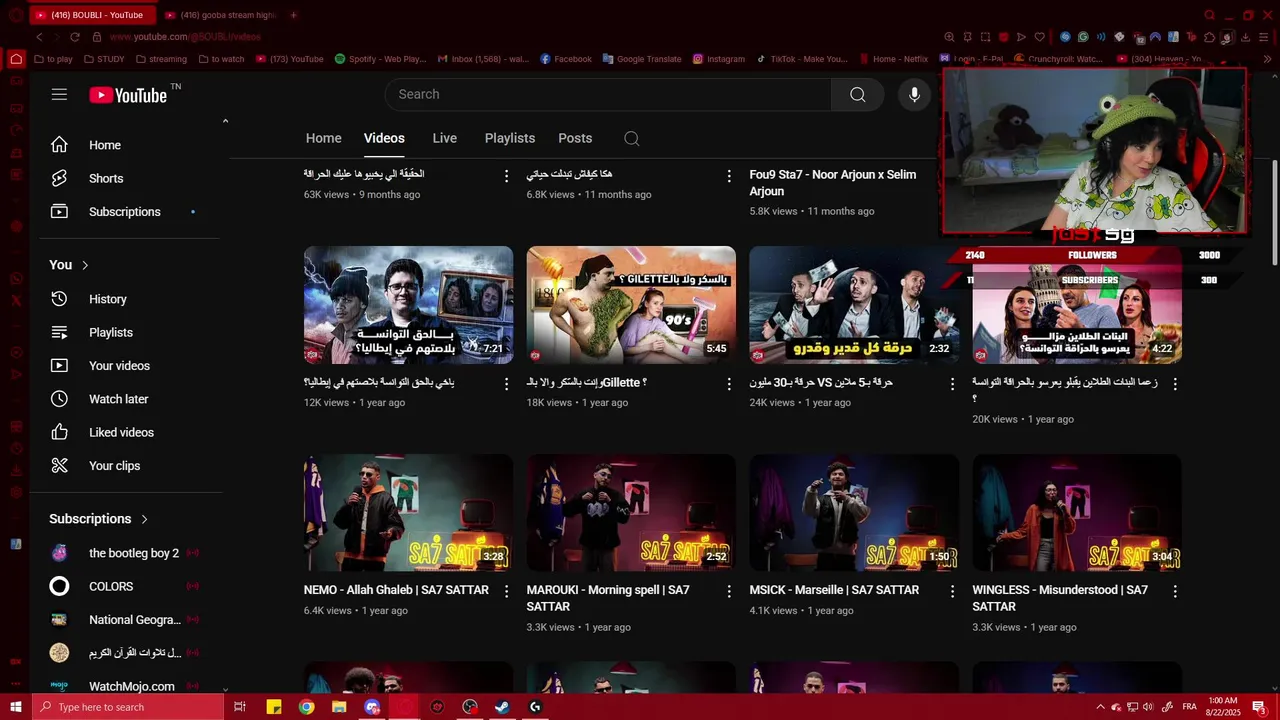Select the channel Videos tab
This screenshot has height=720, width=1280.
click(384, 138)
